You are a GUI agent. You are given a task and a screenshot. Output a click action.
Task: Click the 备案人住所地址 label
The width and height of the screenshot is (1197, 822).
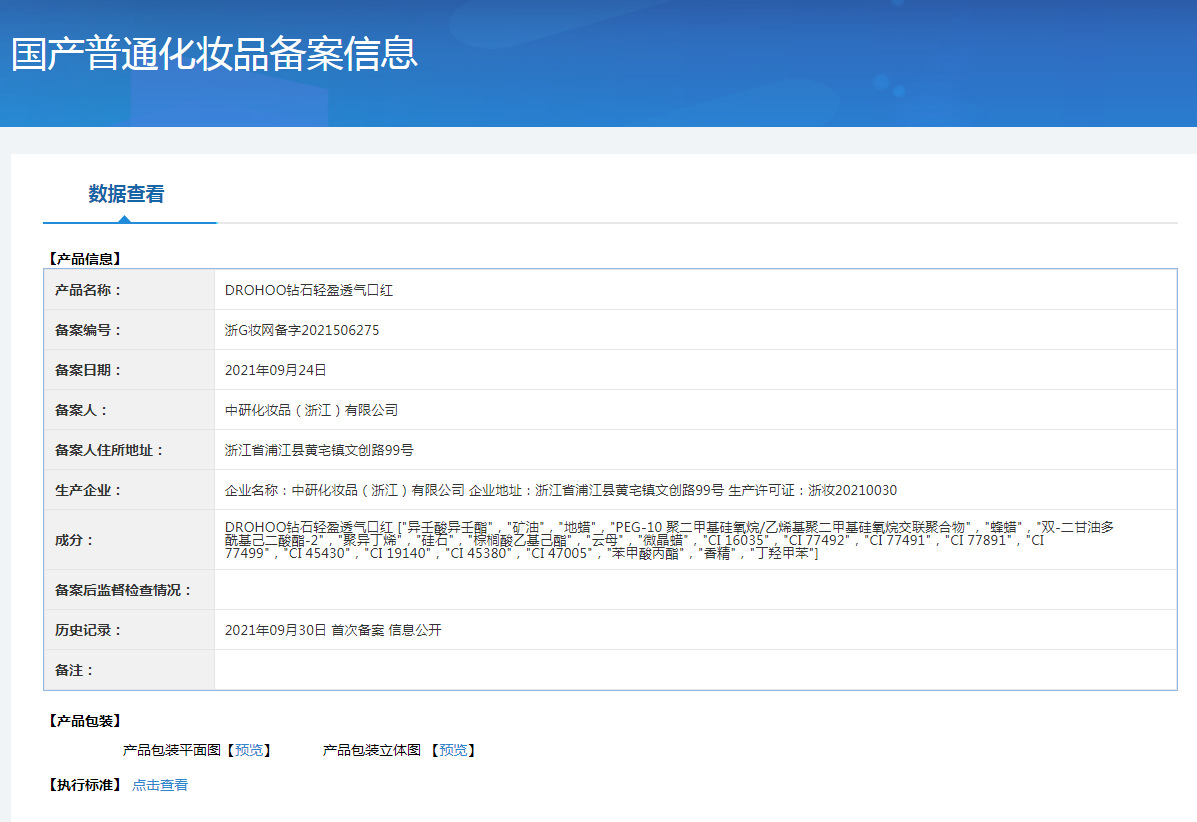[x=109, y=450]
